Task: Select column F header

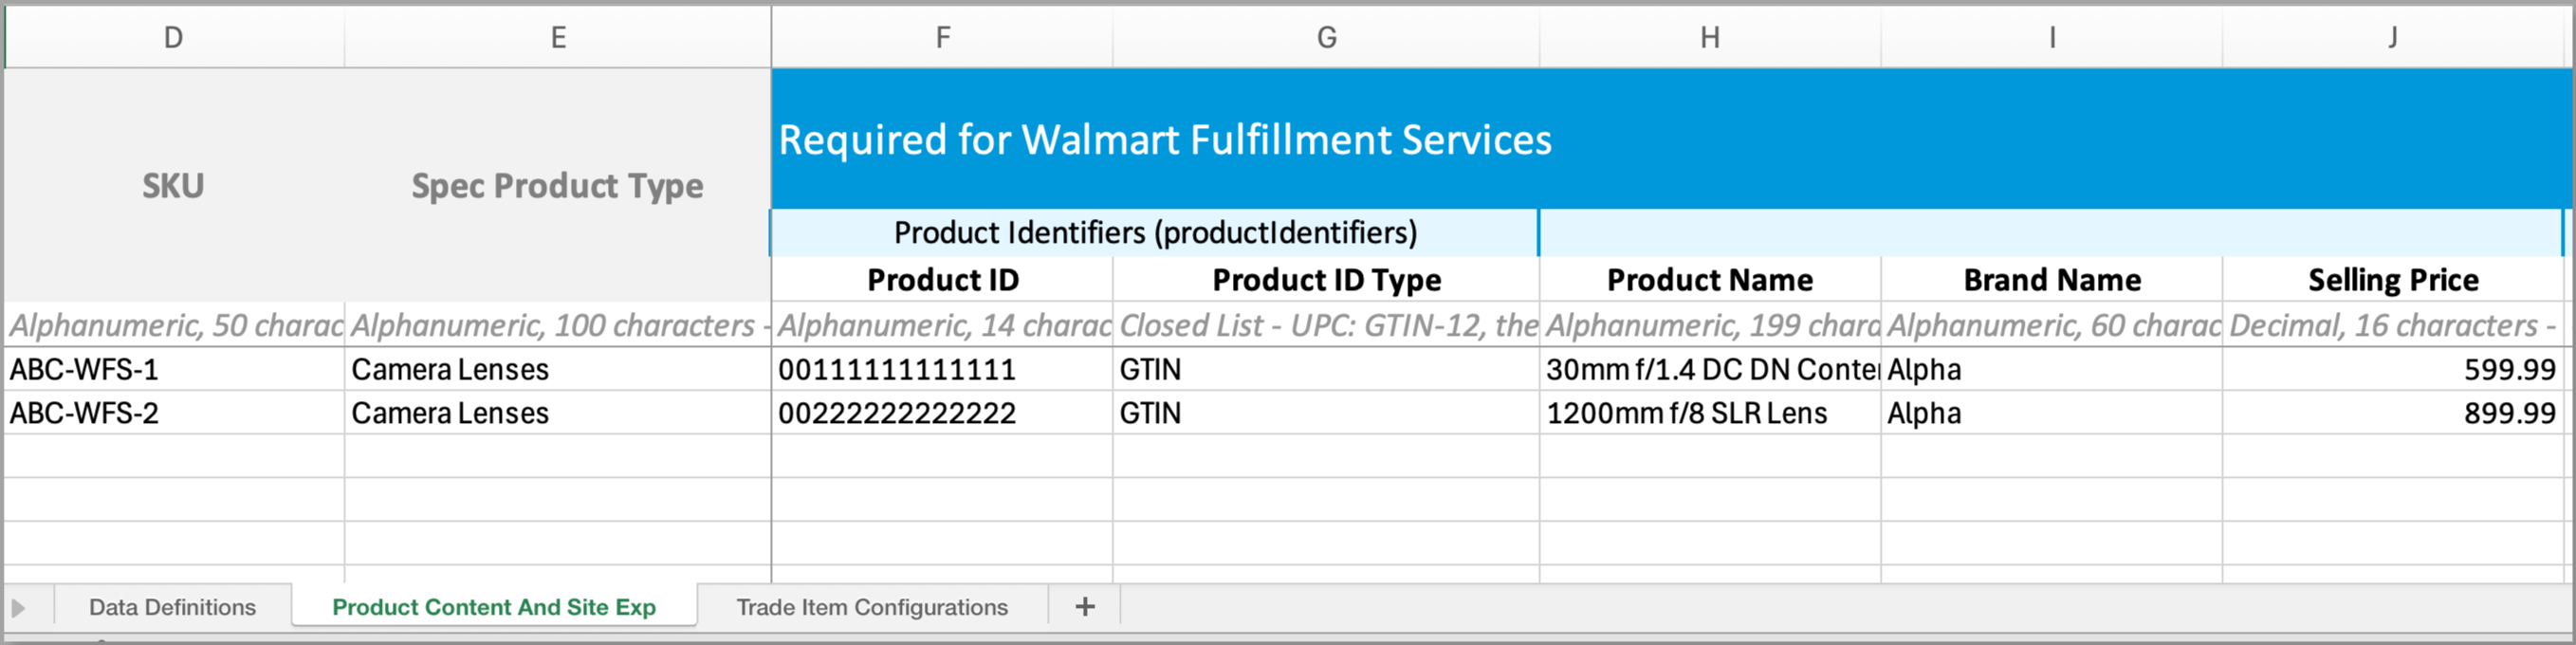Action: pos(942,38)
